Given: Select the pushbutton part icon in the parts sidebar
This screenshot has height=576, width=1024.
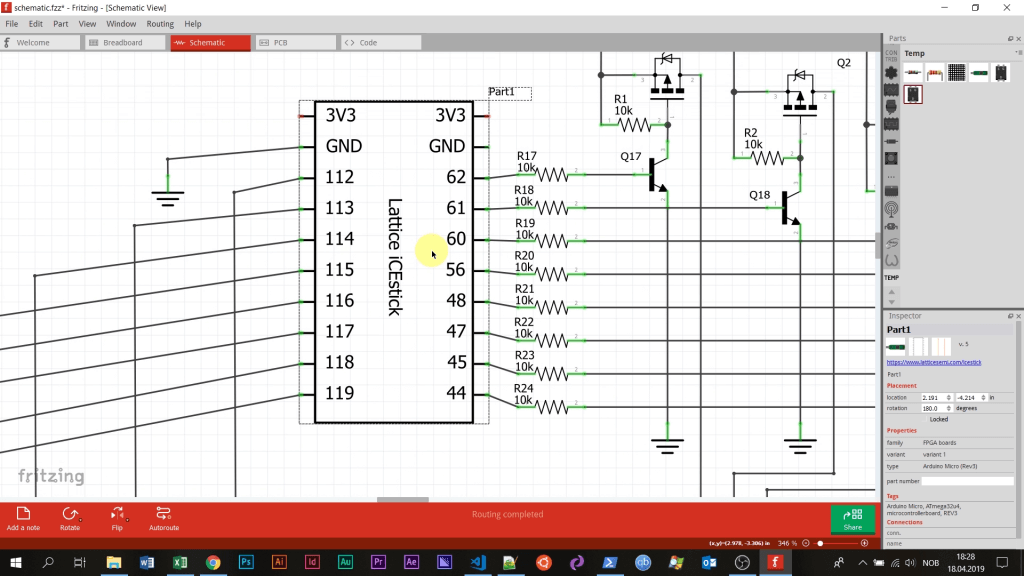Looking at the screenshot, I should [891, 158].
